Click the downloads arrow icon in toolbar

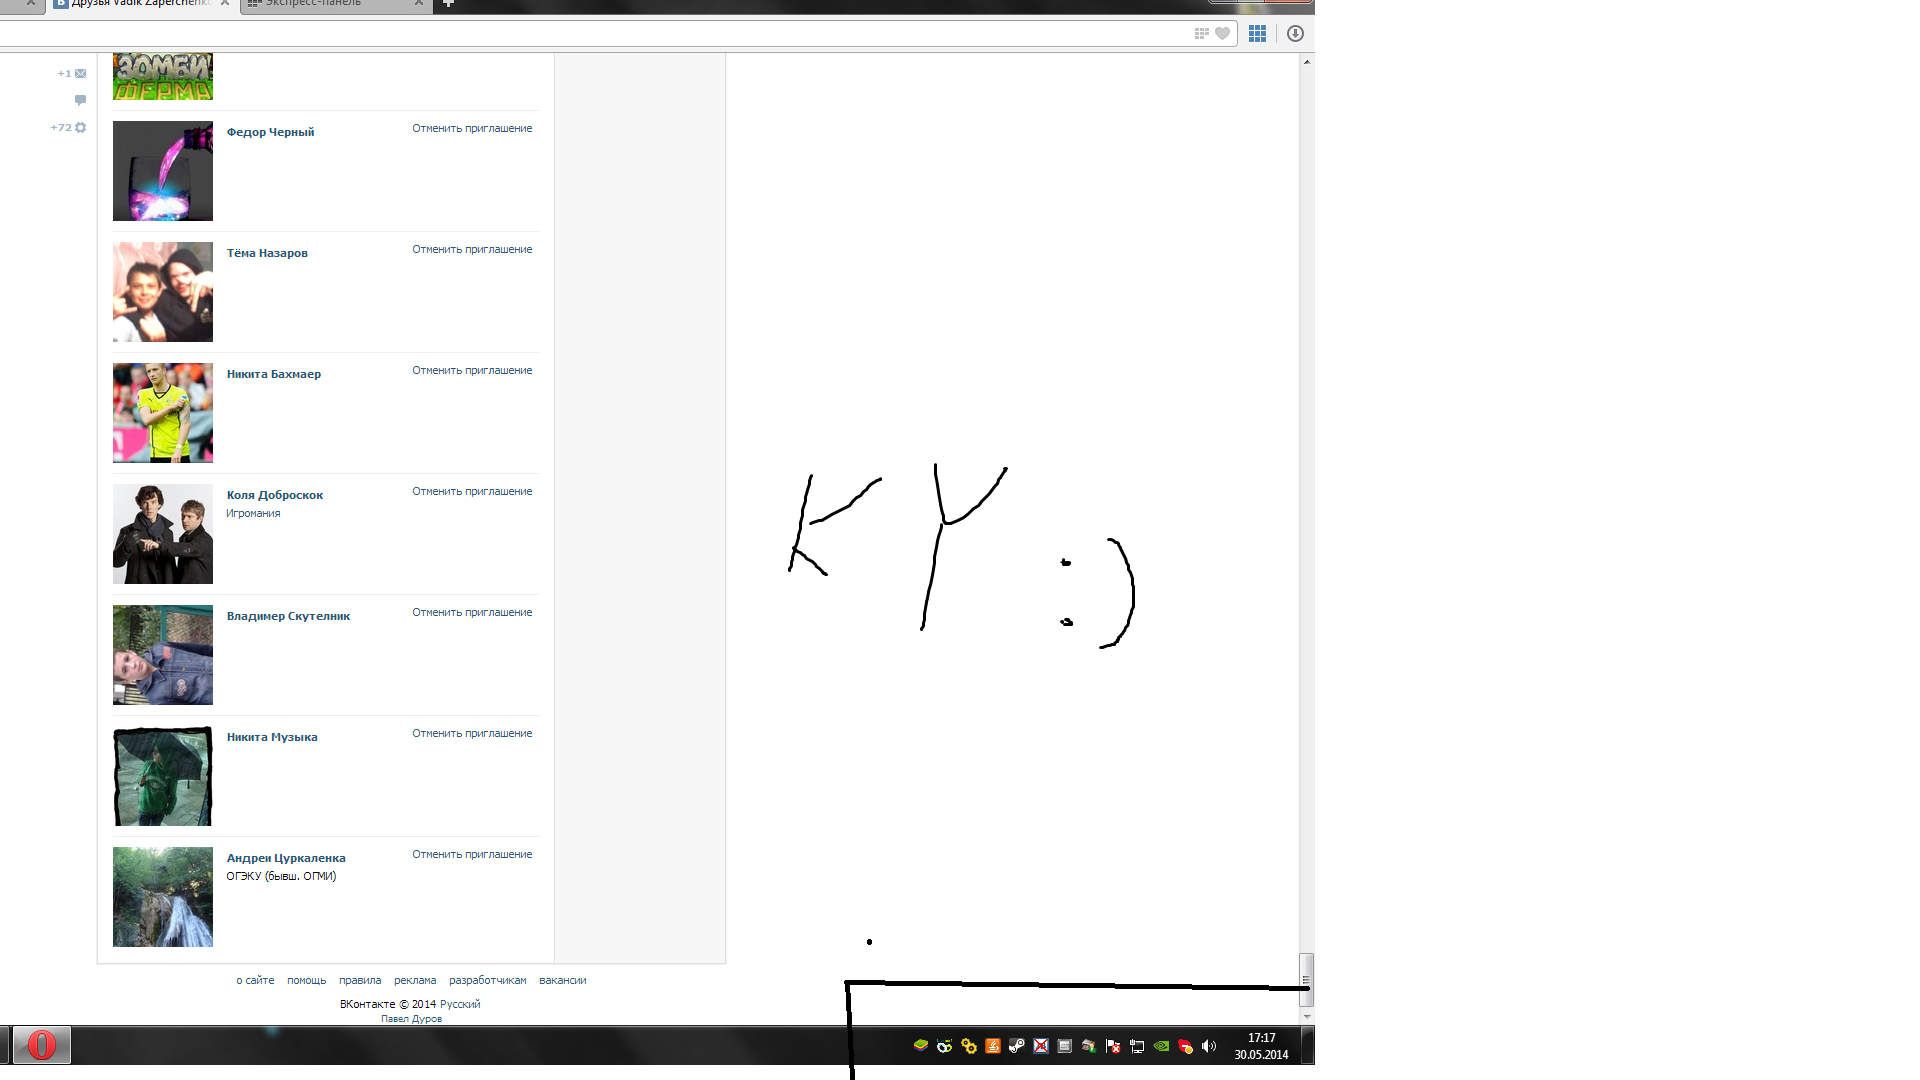coord(1295,34)
